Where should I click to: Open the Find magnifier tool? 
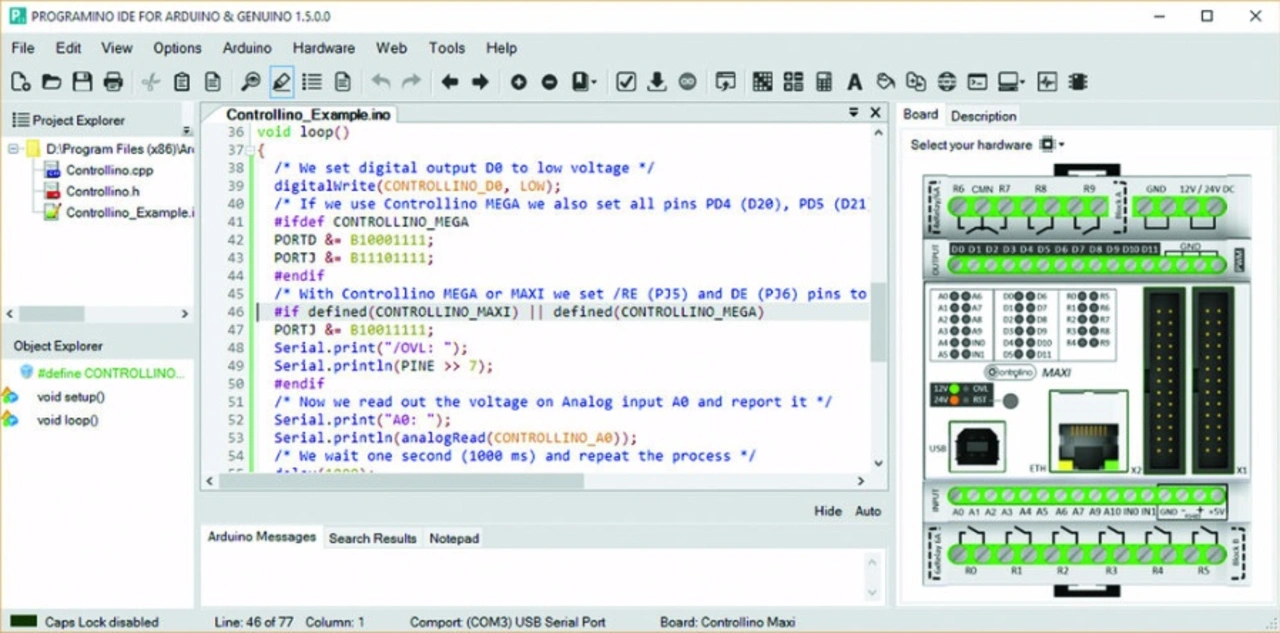(x=250, y=82)
